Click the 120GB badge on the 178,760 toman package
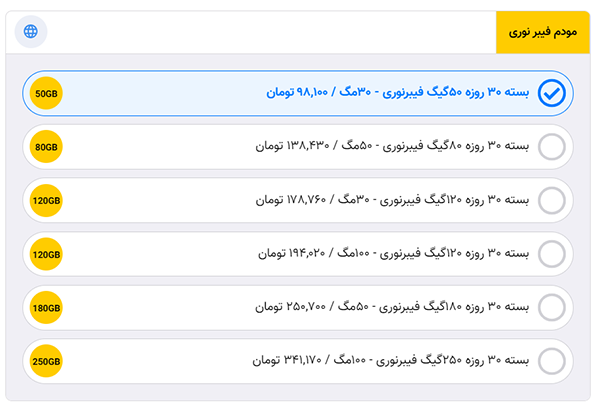The image size is (600, 413). point(46,201)
